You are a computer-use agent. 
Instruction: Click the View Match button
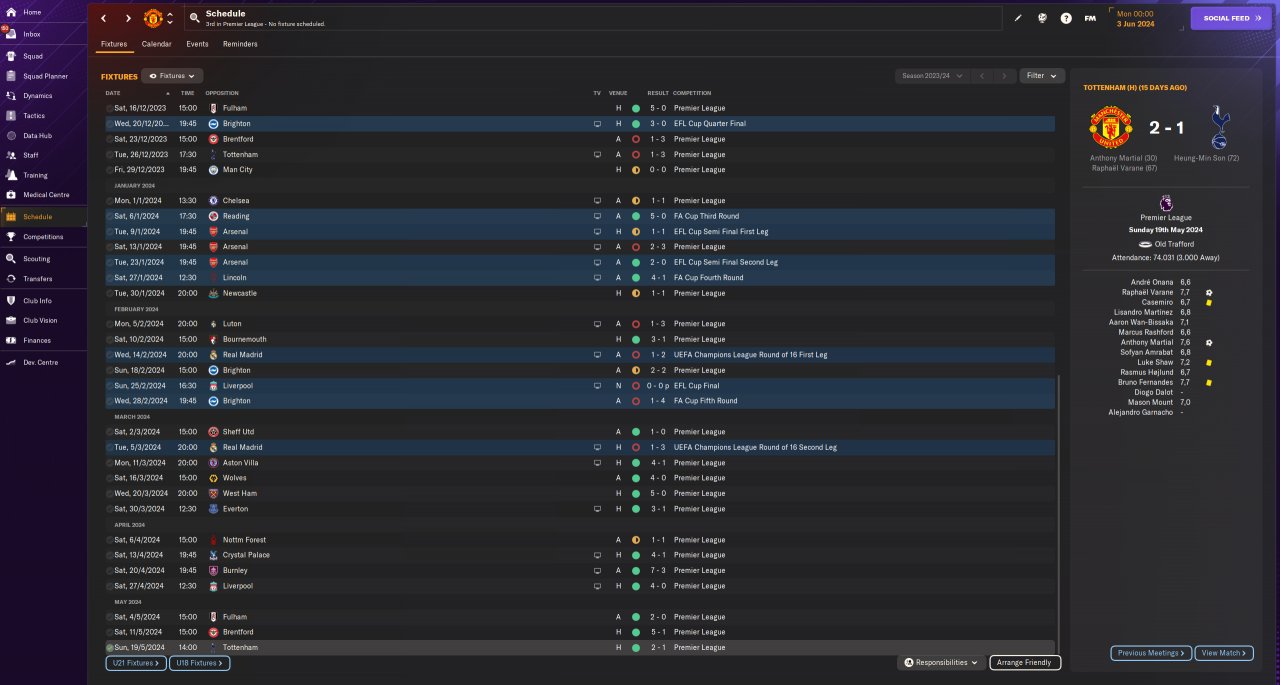coord(1224,653)
